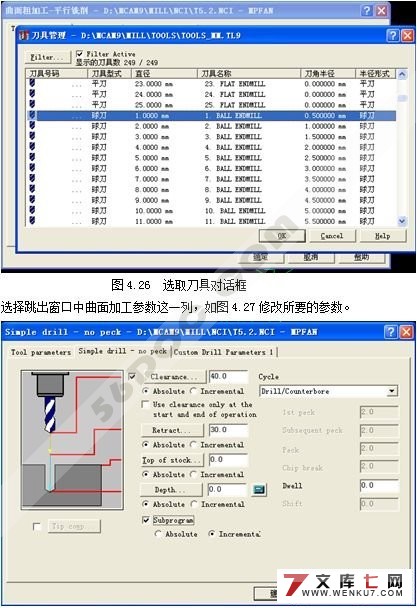Click the 刀角半径 column header
417x608 pixels.
pyautogui.click(x=328, y=74)
